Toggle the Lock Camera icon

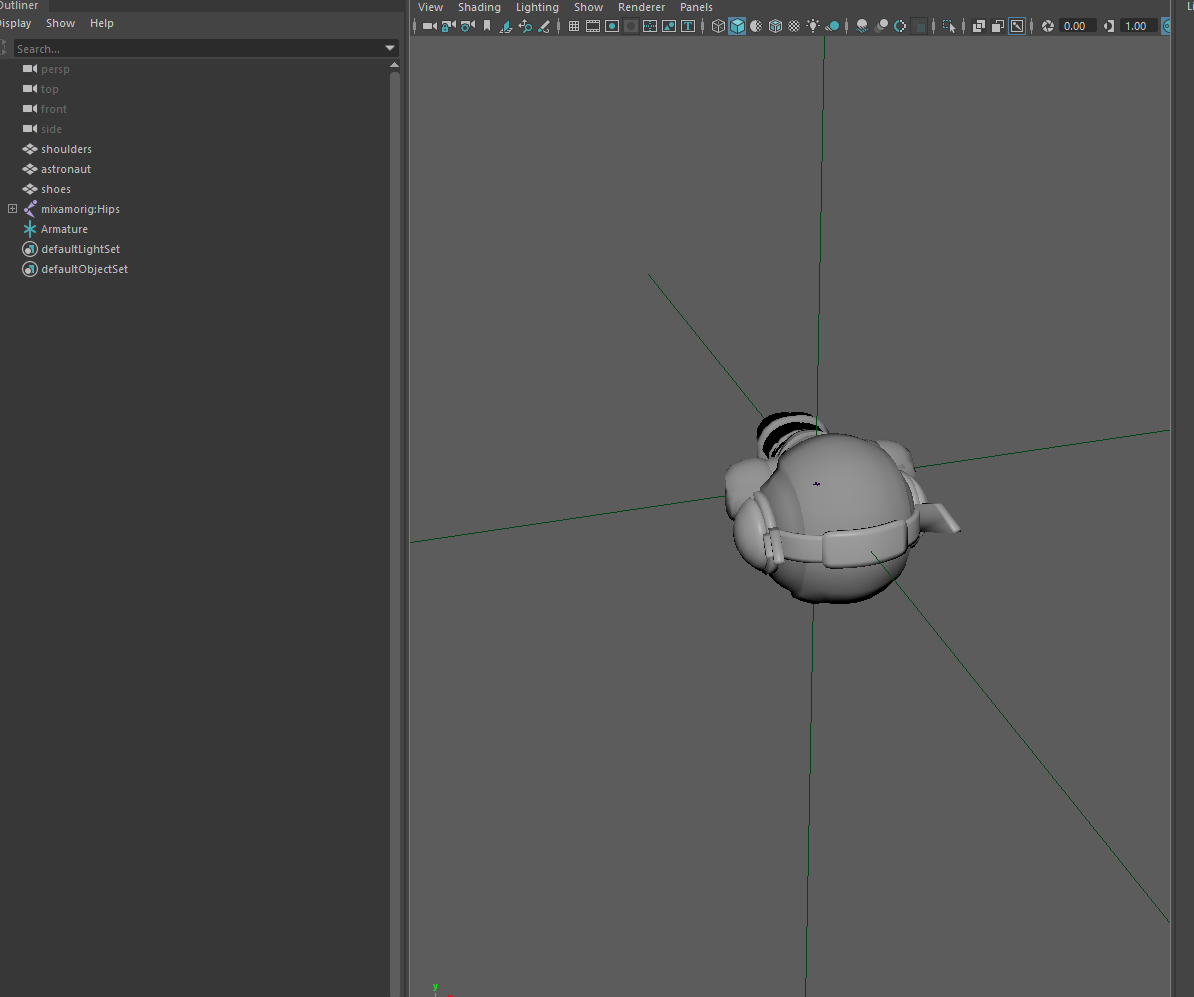click(x=449, y=26)
